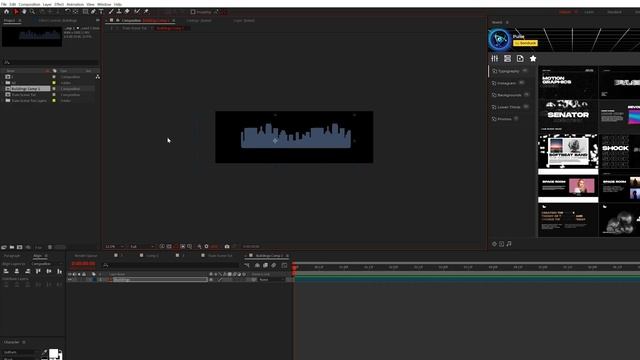Select the Pen tool
The width and height of the screenshot is (640, 360).
(x=93, y=12)
